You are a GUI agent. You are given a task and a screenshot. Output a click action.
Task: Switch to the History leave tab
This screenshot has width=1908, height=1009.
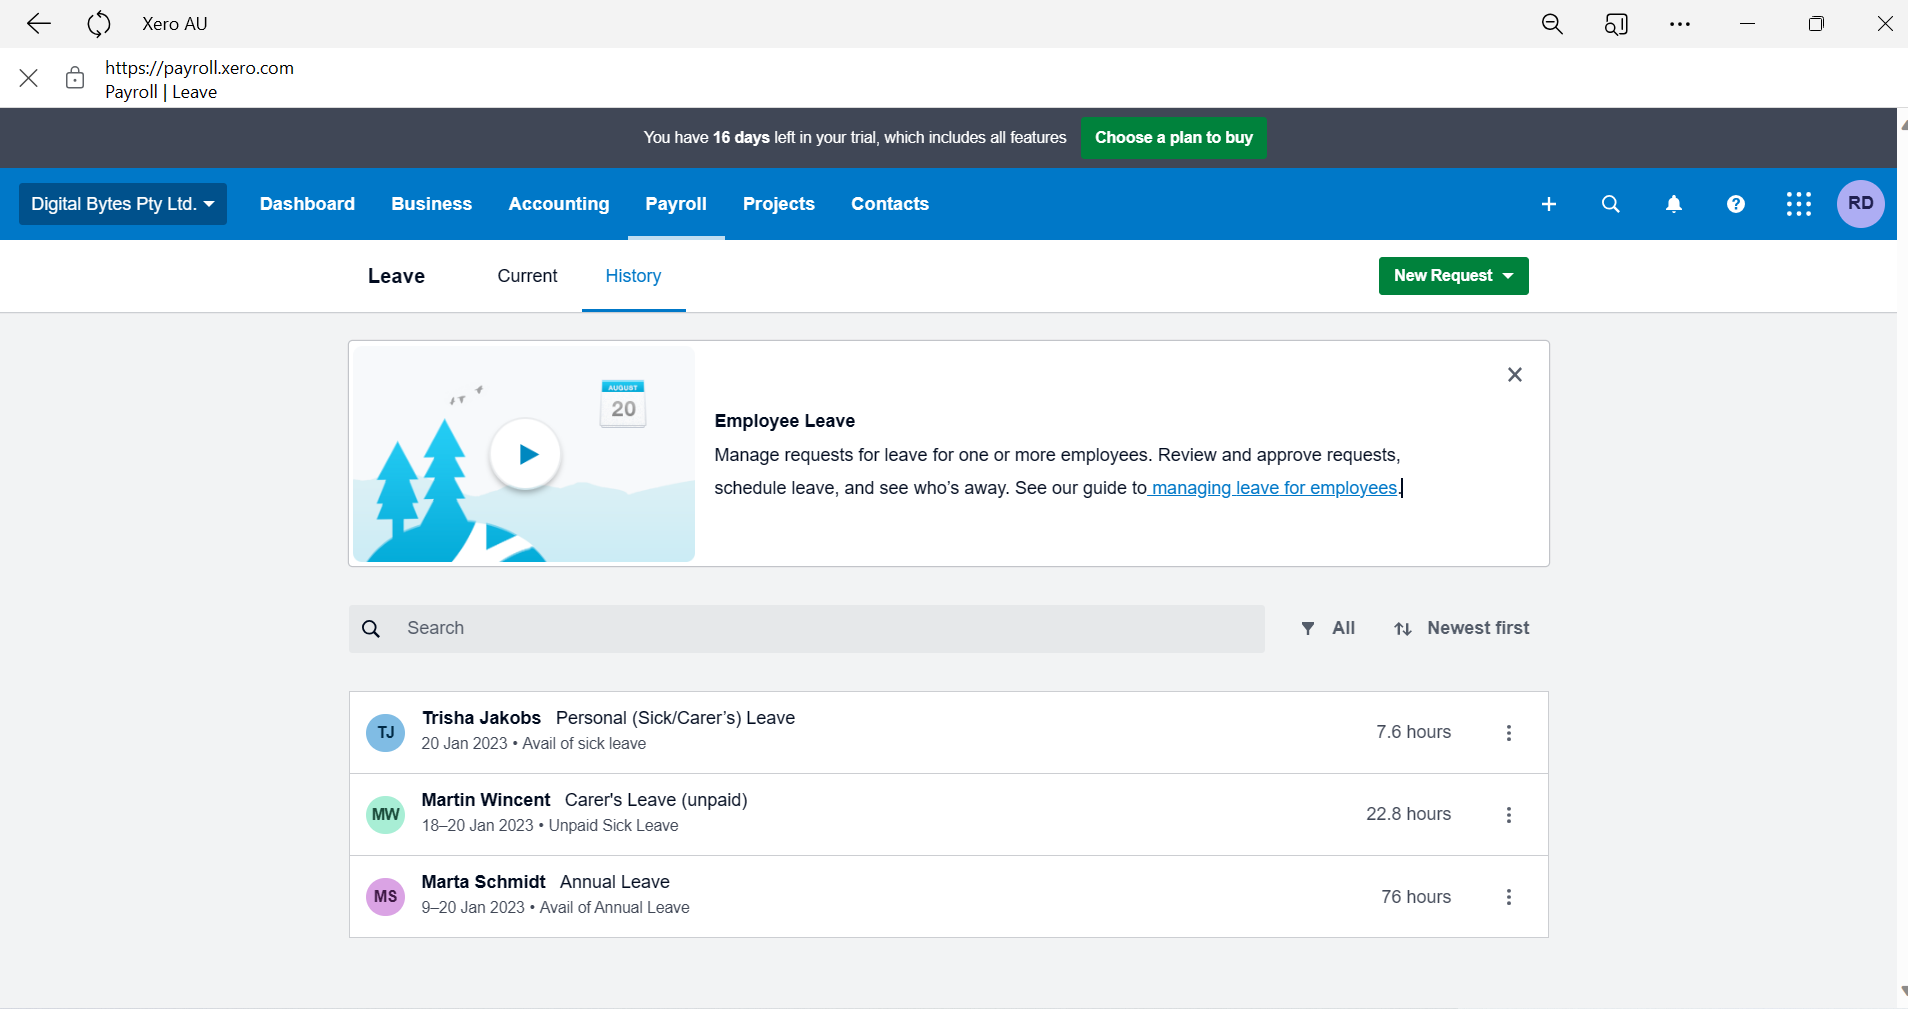pyautogui.click(x=634, y=276)
